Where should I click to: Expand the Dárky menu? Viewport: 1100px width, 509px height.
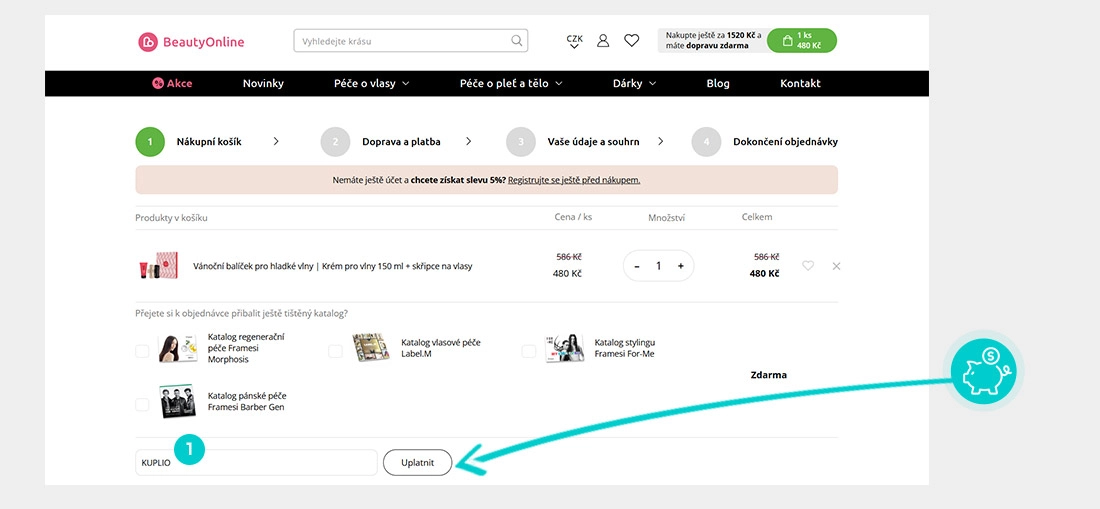click(634, 83)
